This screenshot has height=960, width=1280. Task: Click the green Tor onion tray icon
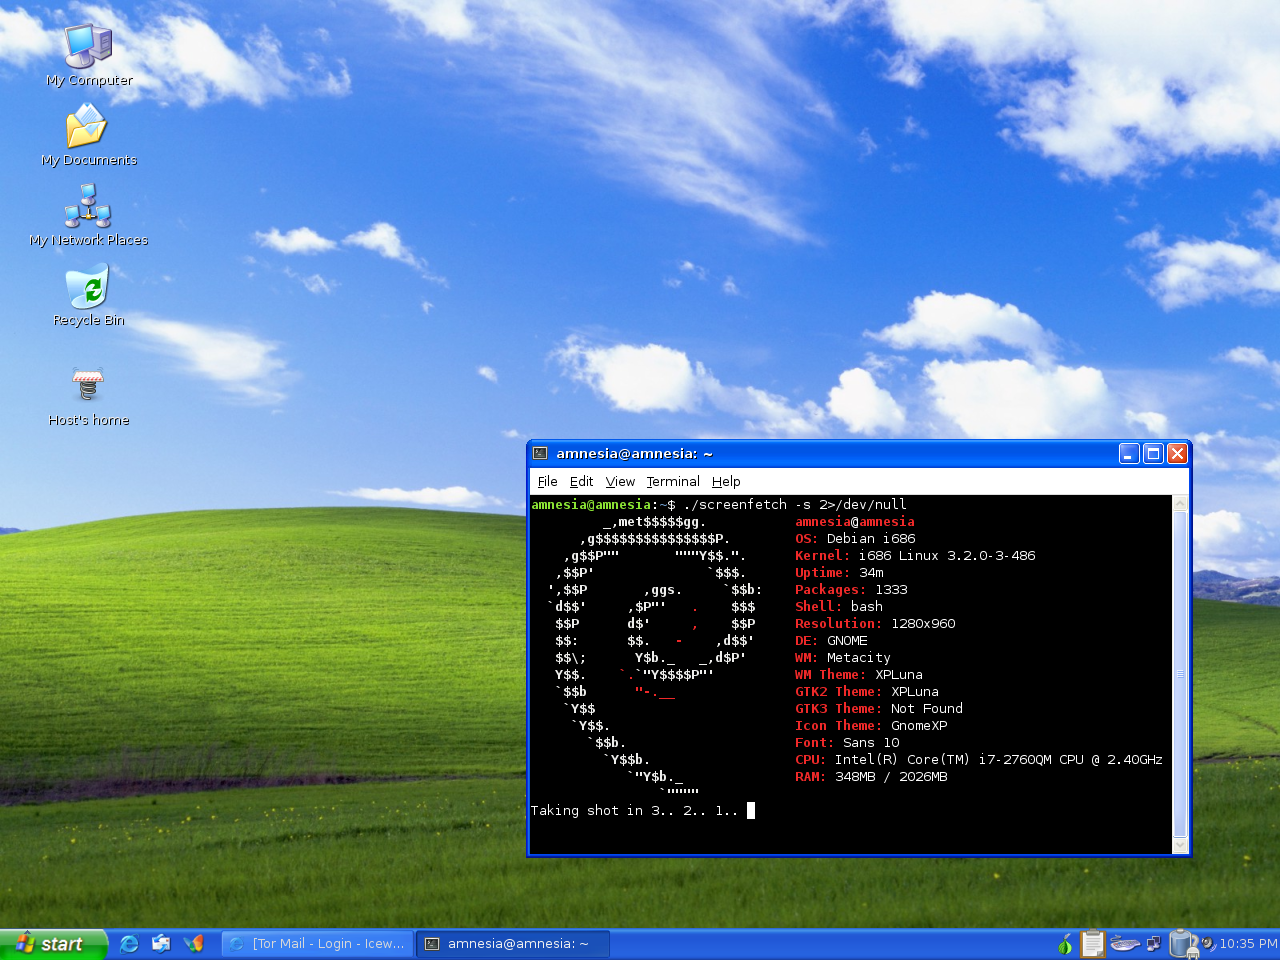(x=1065, y=943)
